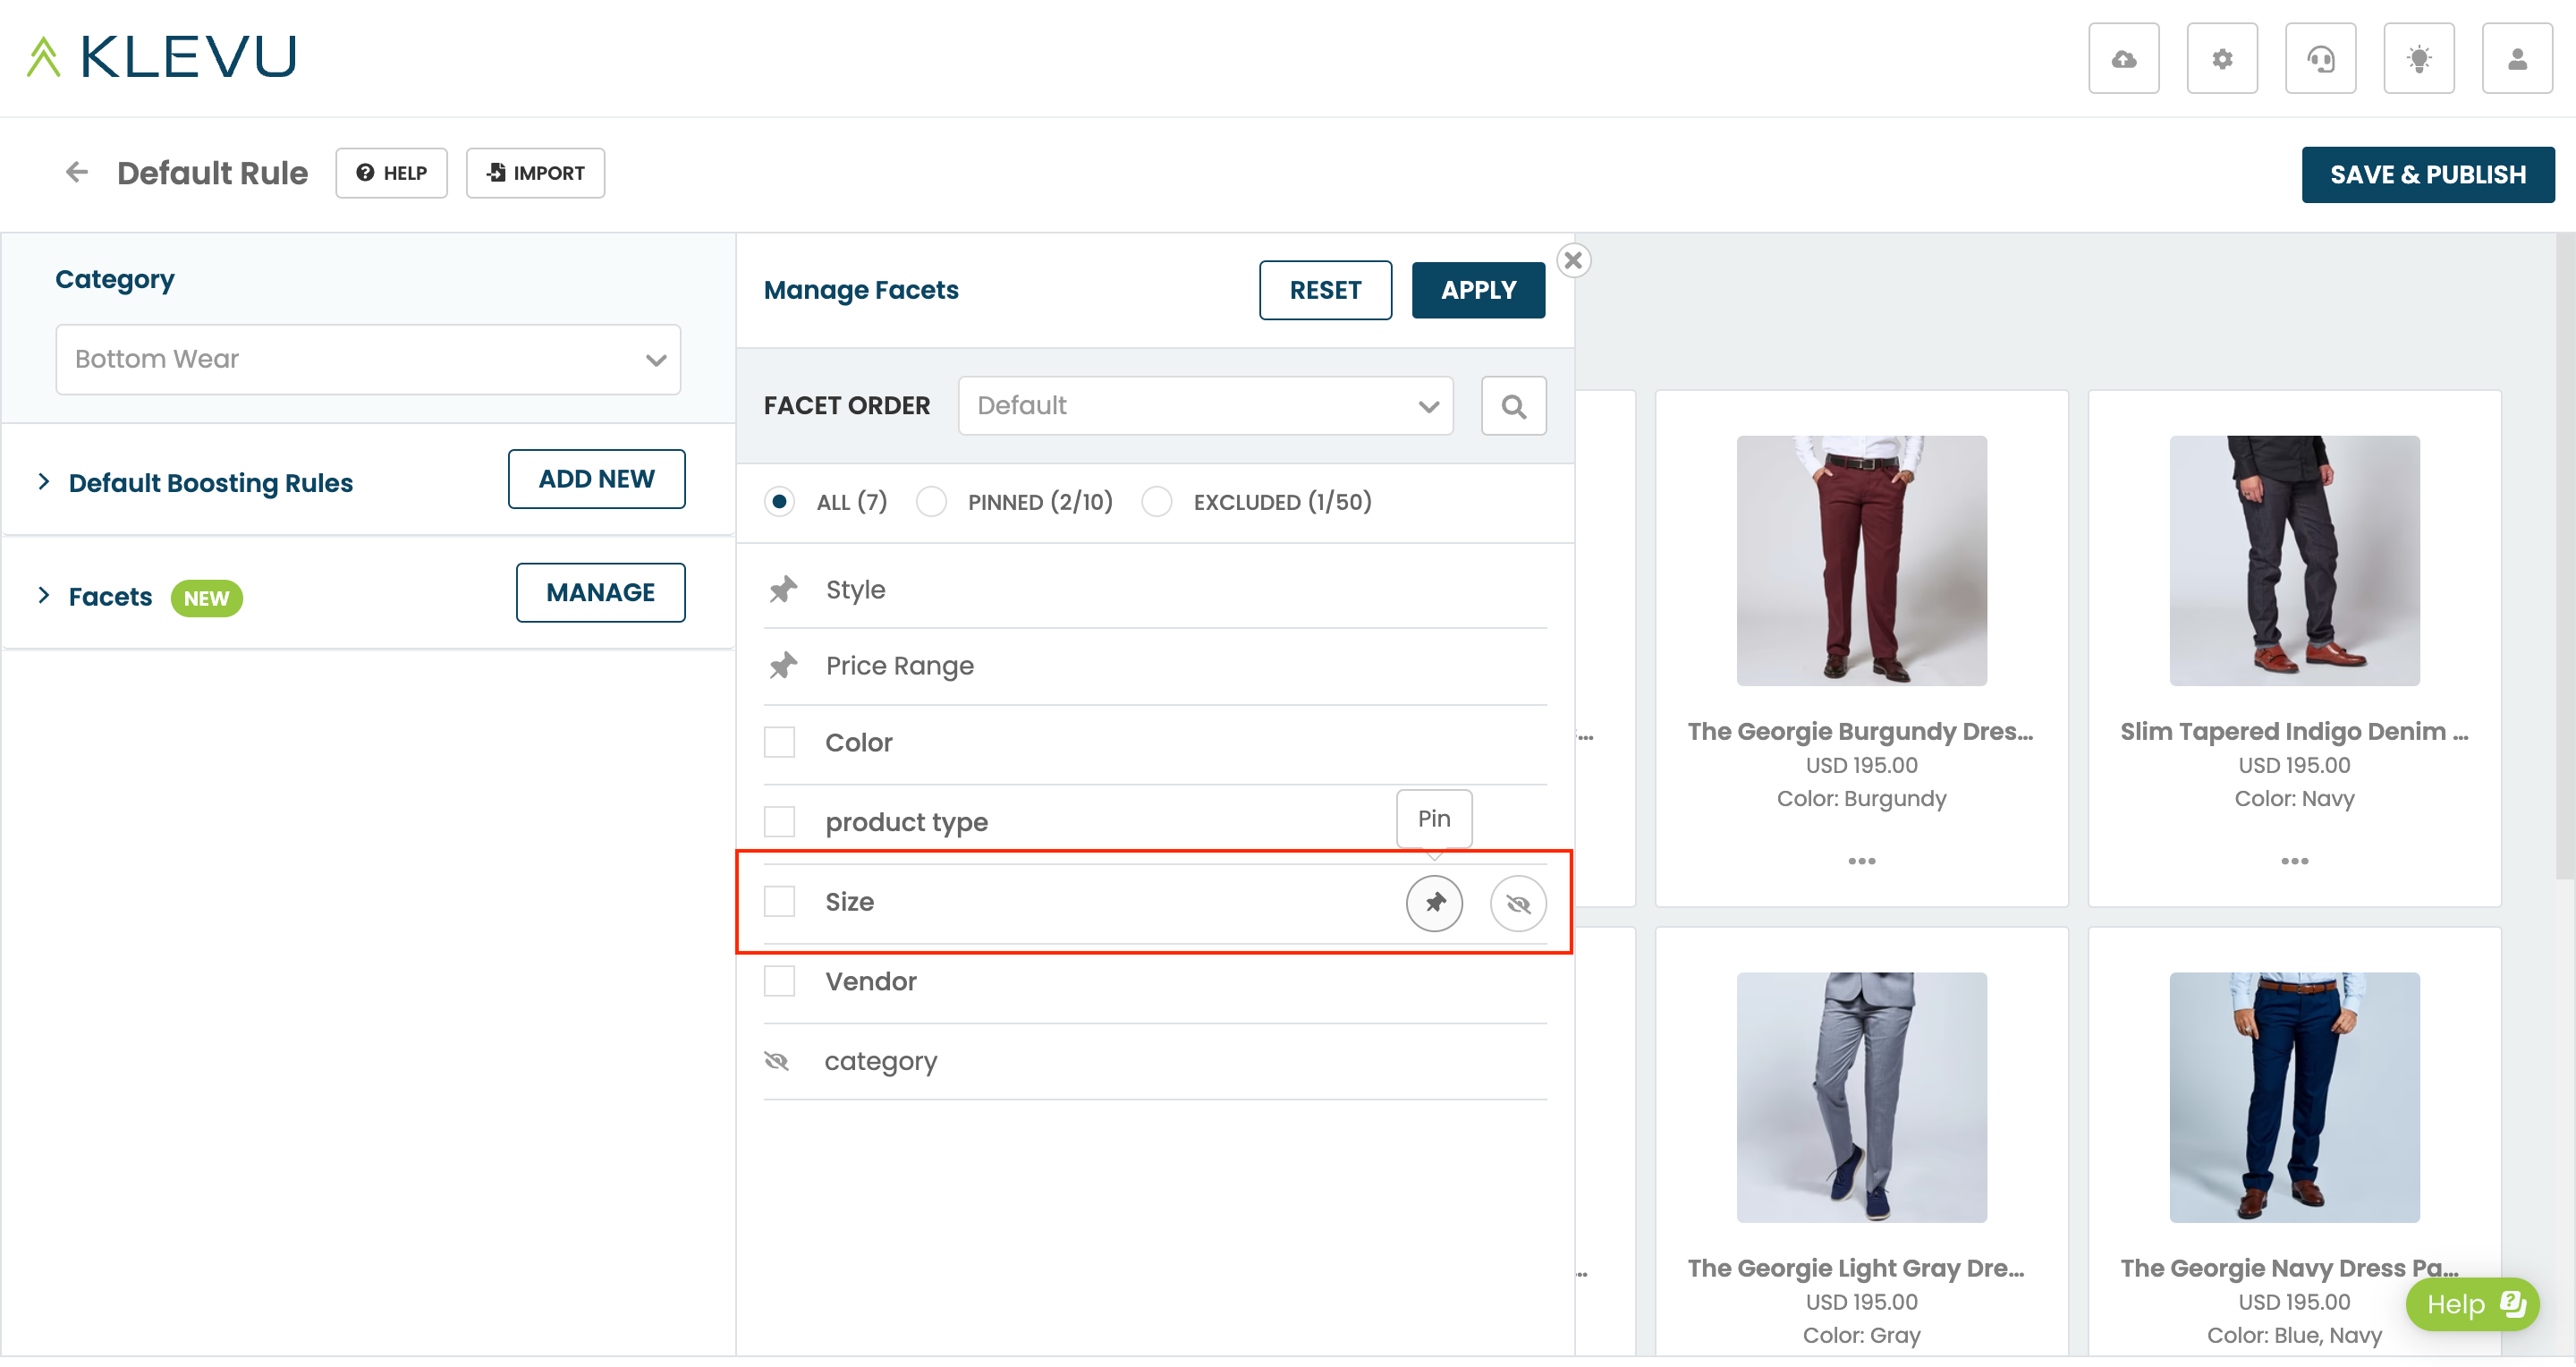This screenshot has width=2576, height=1367.
Task: Click the Style facet label
Action: [x=856, y=590]
